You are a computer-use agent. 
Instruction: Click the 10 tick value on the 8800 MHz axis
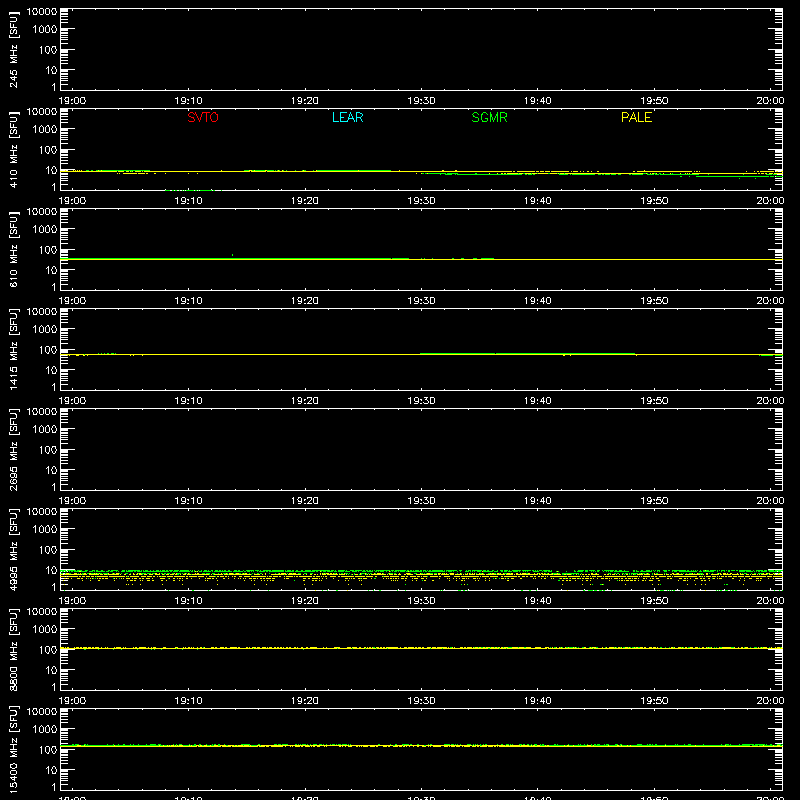[51, 670]
